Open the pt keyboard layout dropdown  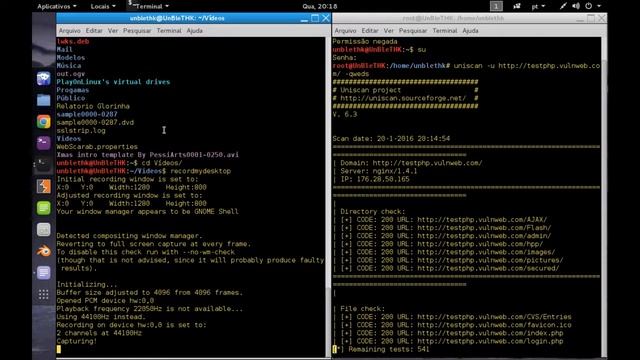(538, 6)
